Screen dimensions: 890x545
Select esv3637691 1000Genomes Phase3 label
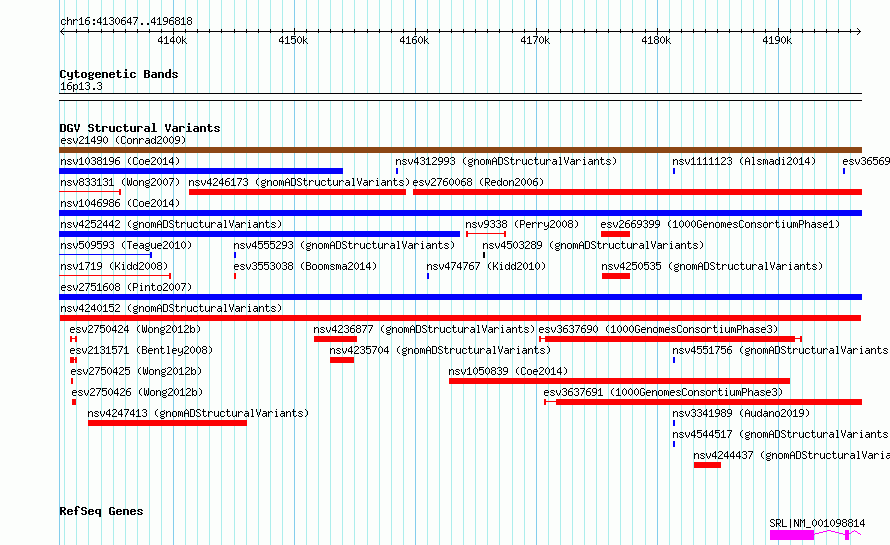(x=663, y=392)
